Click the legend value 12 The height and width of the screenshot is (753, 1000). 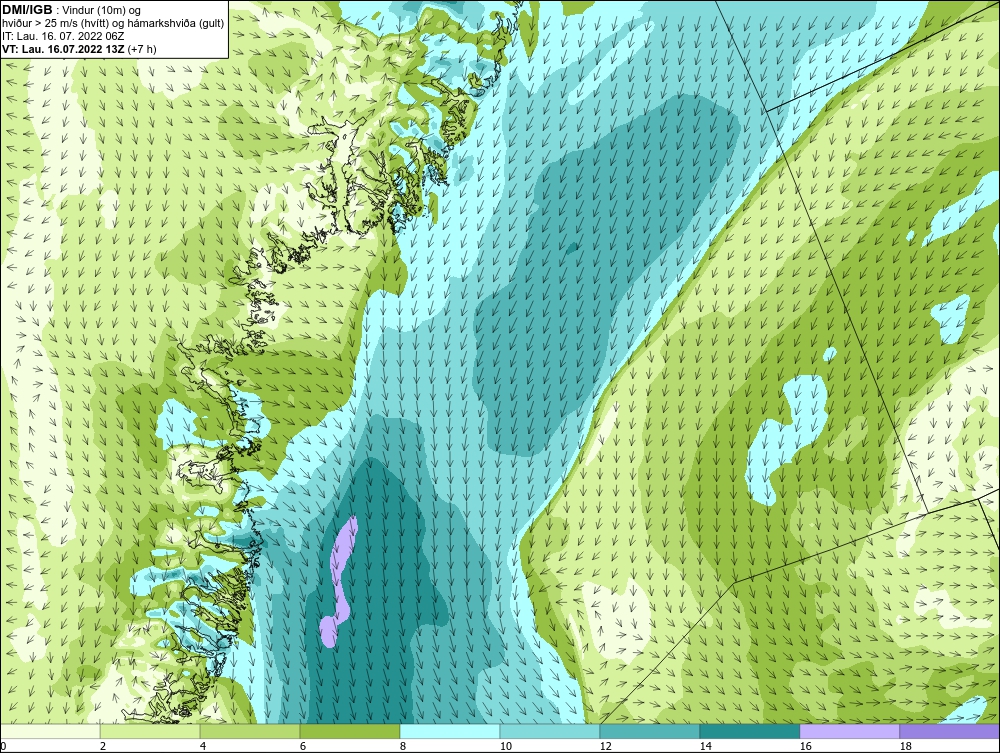[606, 746]
